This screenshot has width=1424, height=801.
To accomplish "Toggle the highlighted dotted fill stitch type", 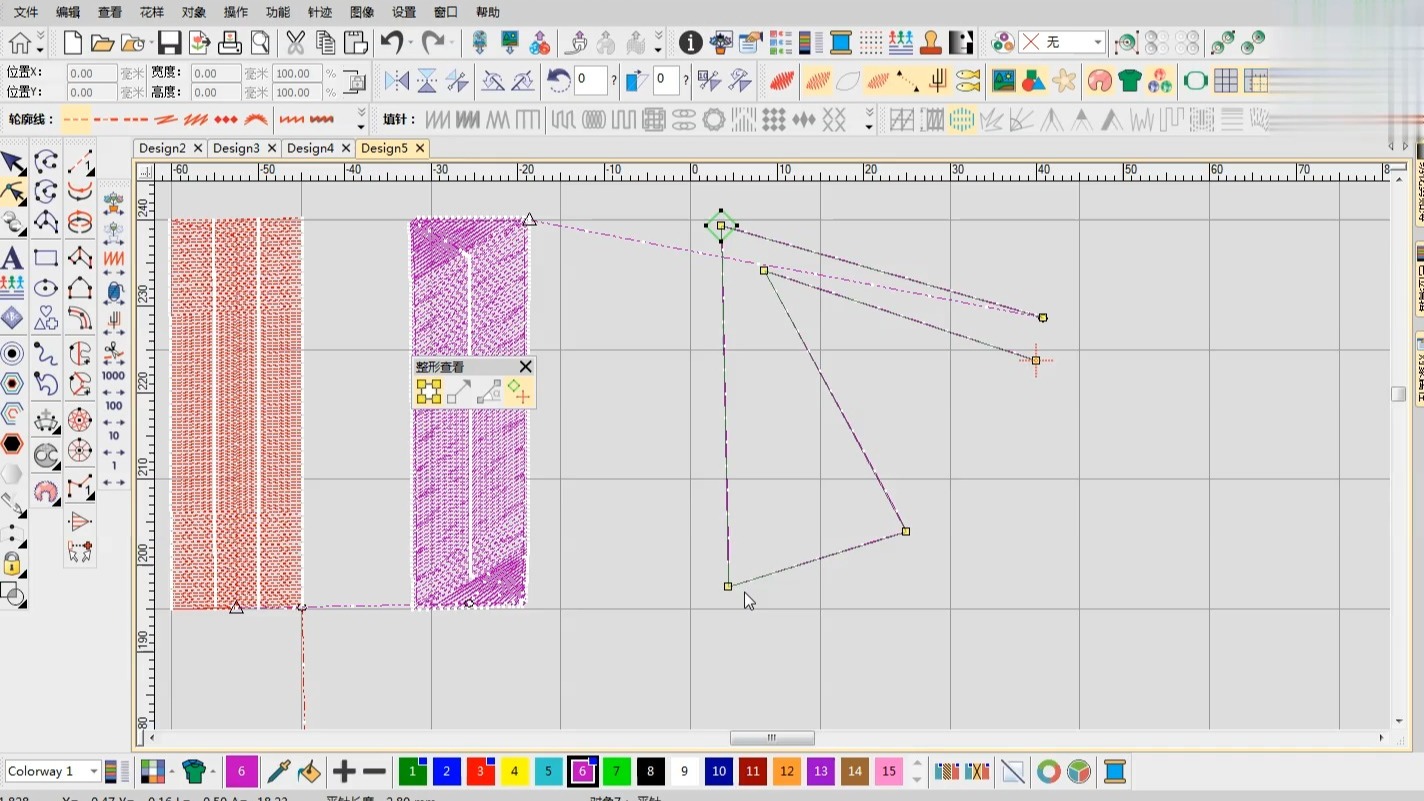I will [x=961, y=120].
